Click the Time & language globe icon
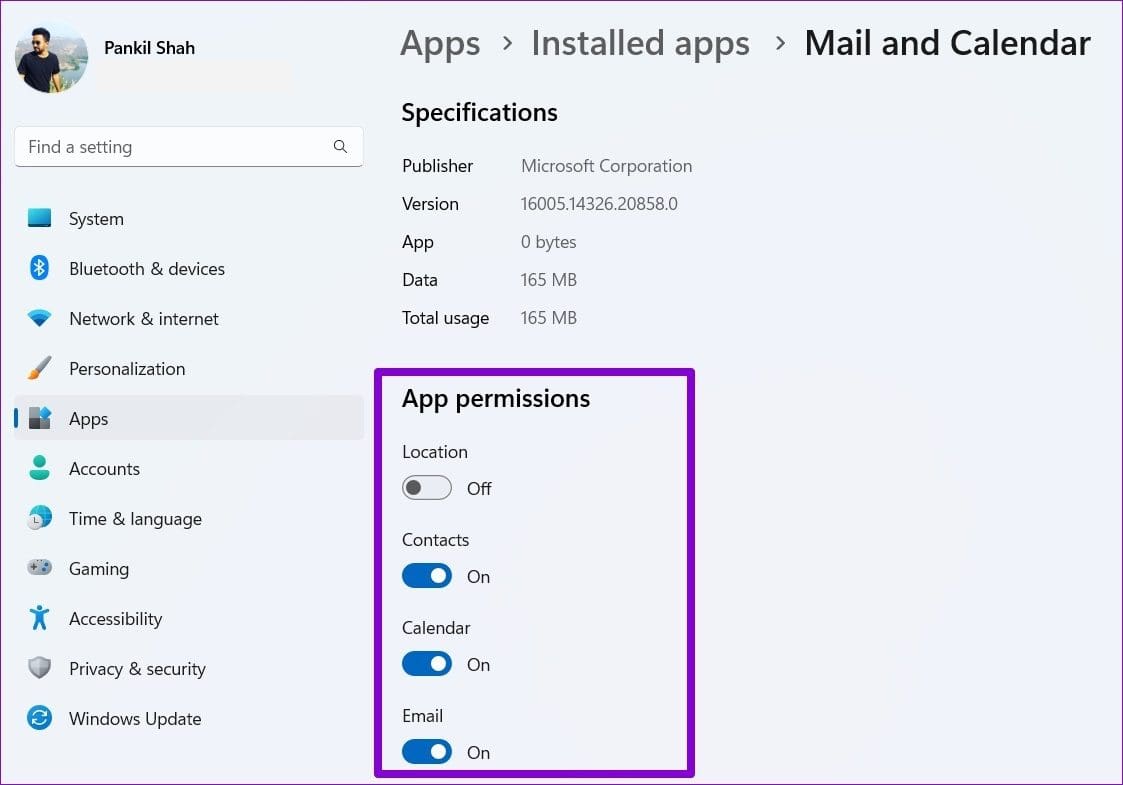1123x785 pixels. [39, 518]
